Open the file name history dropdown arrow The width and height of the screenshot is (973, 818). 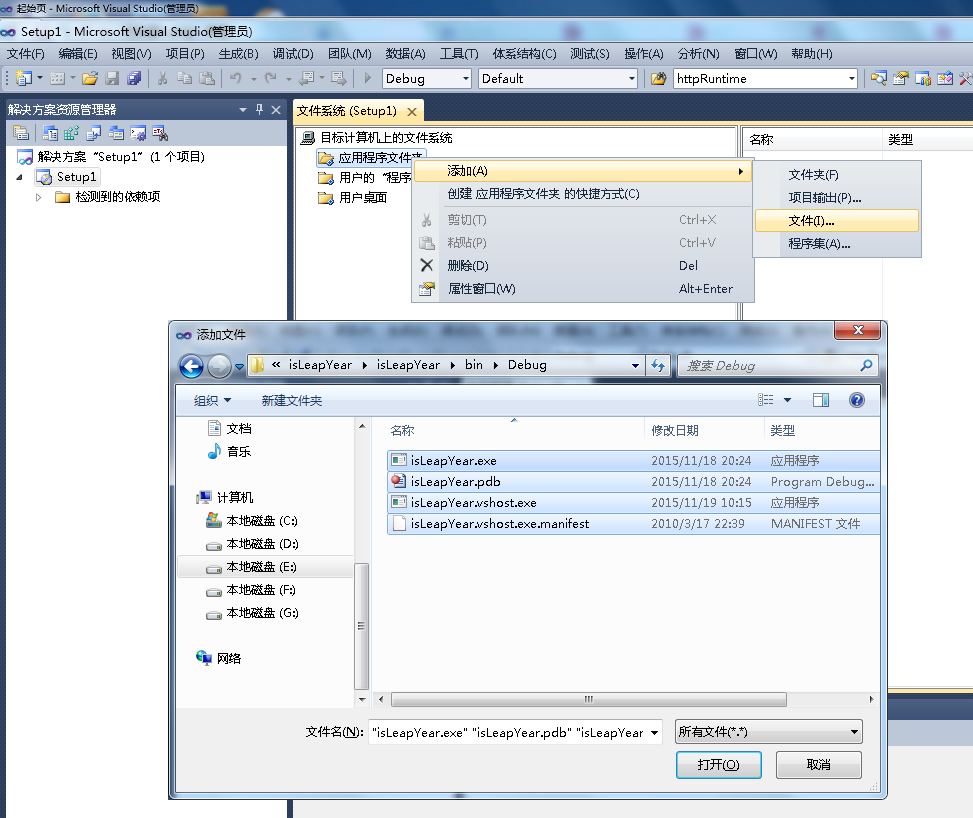click(x=654, y=732)
